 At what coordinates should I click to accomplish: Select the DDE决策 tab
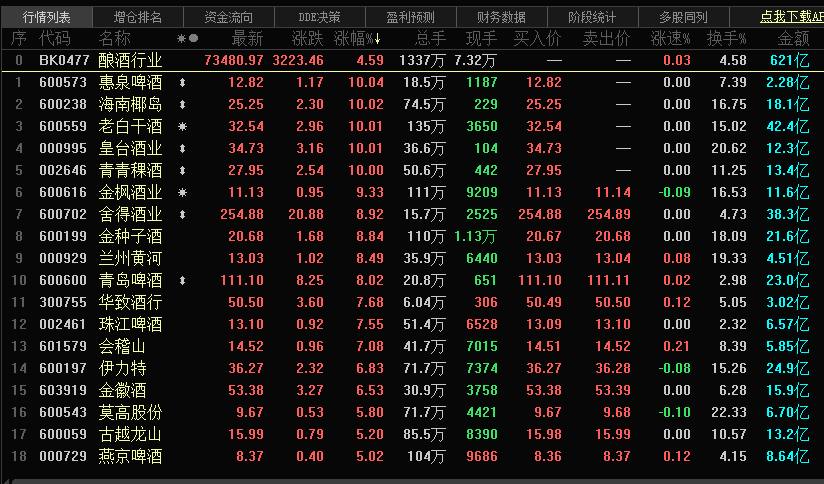320,17
